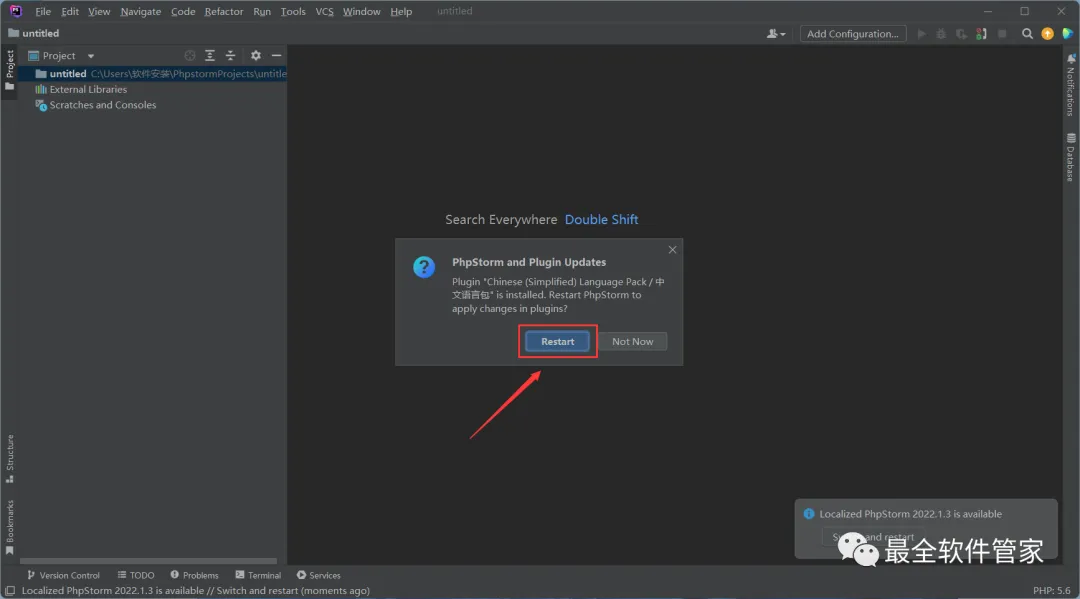Open the user account dropdown in toolbar

[x=776, y=34]
